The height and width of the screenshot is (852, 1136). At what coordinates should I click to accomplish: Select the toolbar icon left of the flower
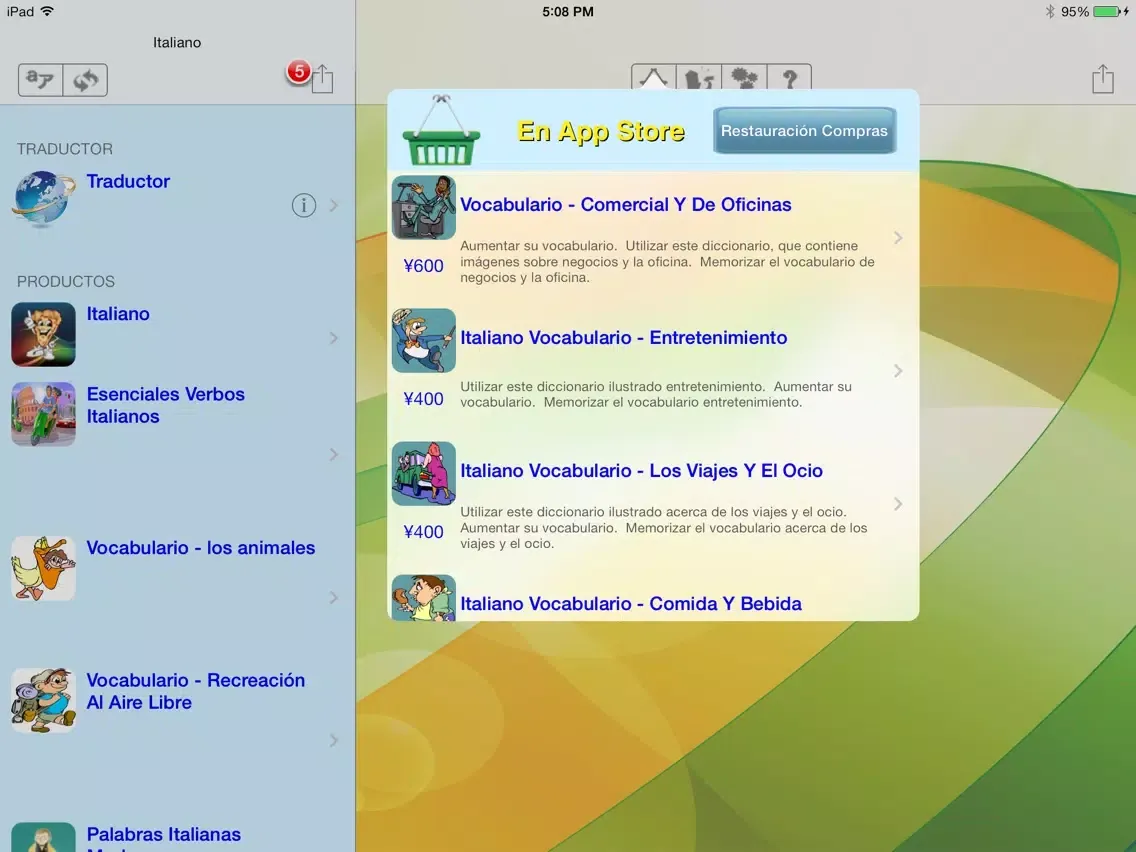(x=698, y=78)
